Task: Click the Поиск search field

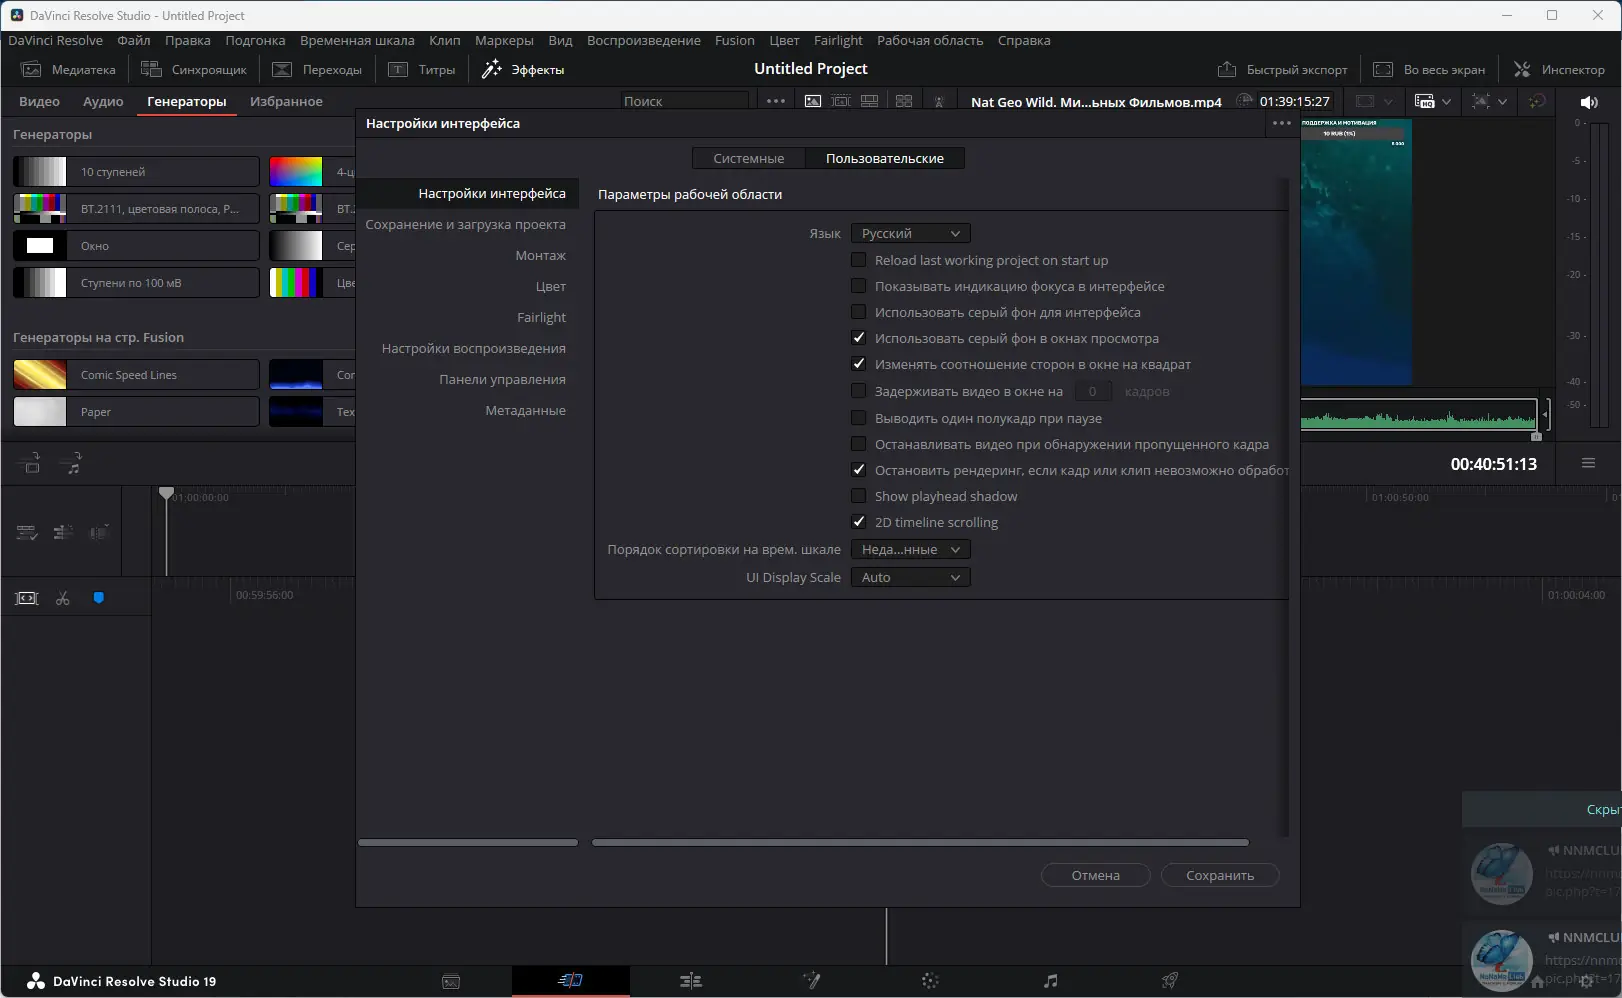Action: (x=684, y=101)
